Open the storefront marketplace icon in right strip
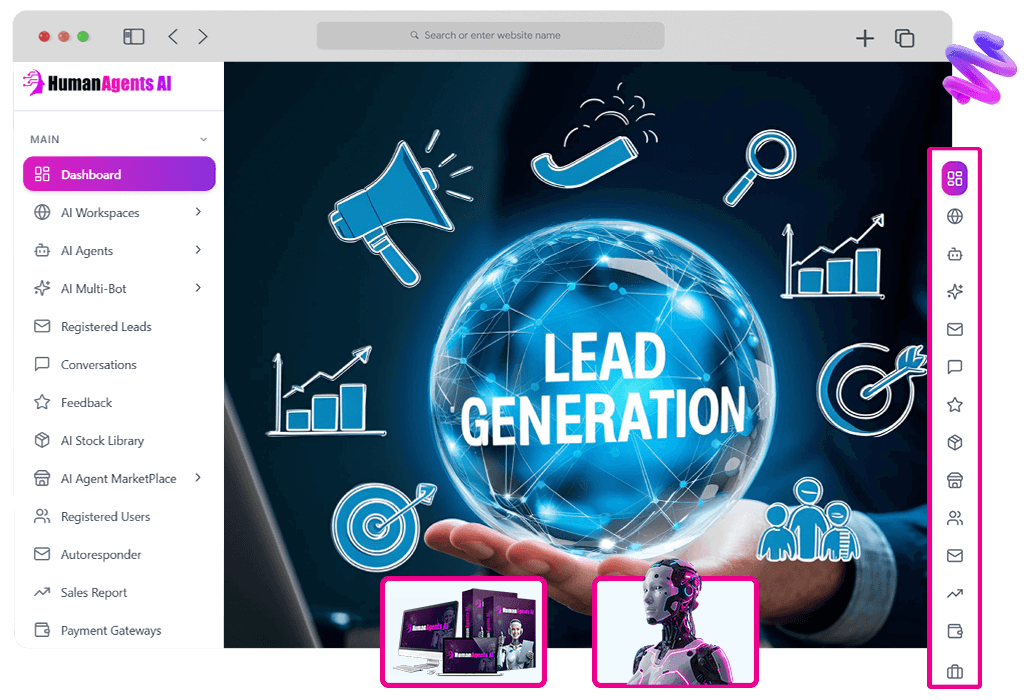This screenshot has height=700, width=1027. click(954, 481)
